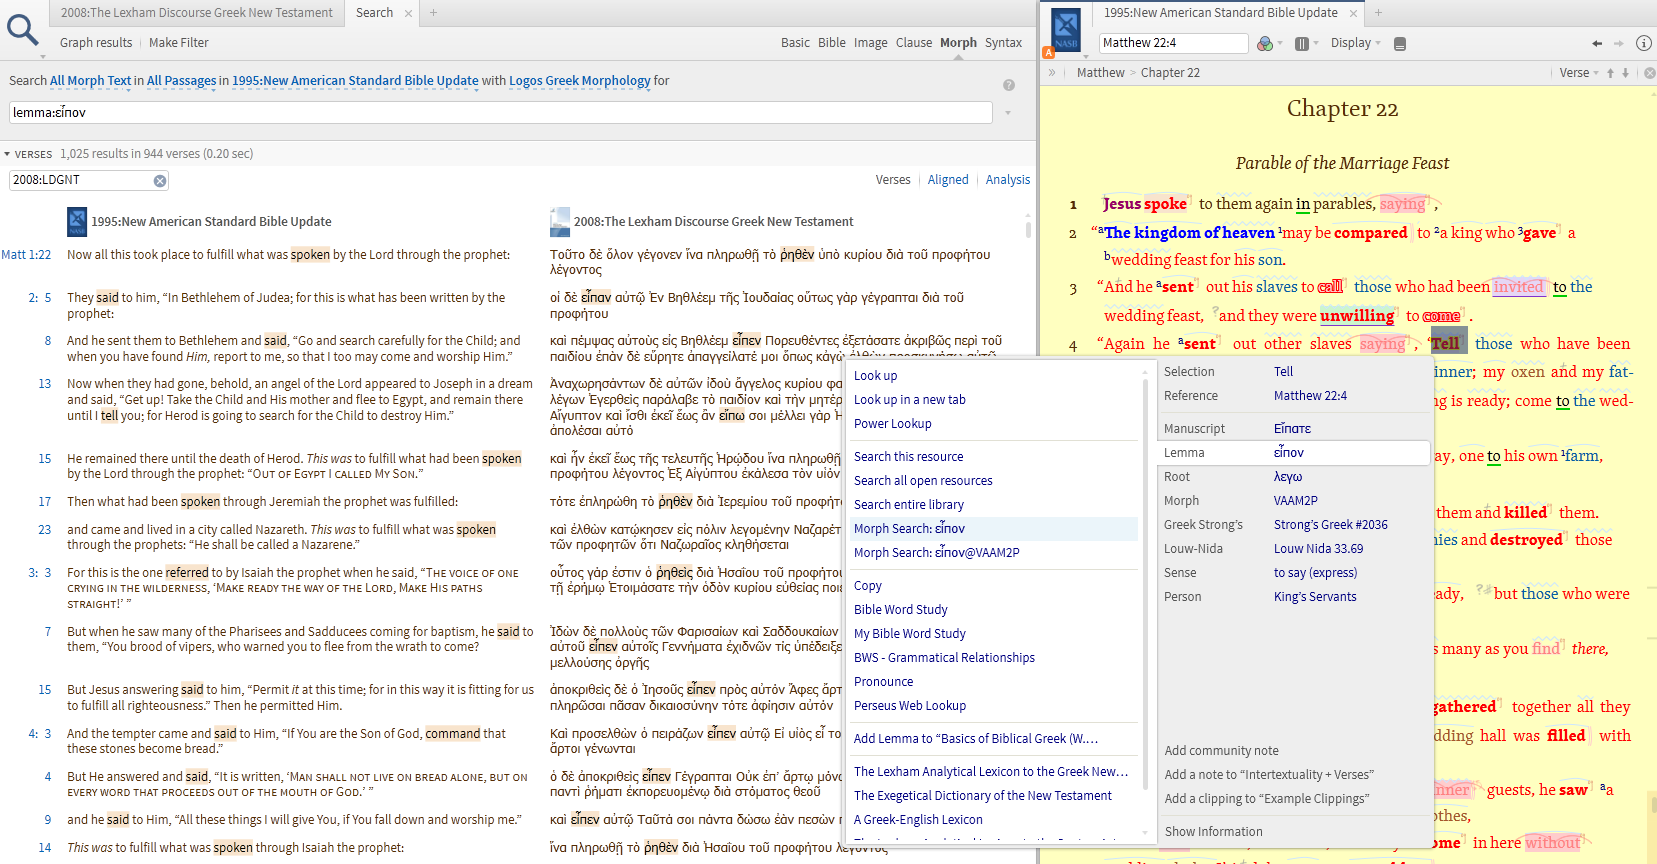
Task: Select 'Power Lookup' from context menu
Action: click(893, 424)
